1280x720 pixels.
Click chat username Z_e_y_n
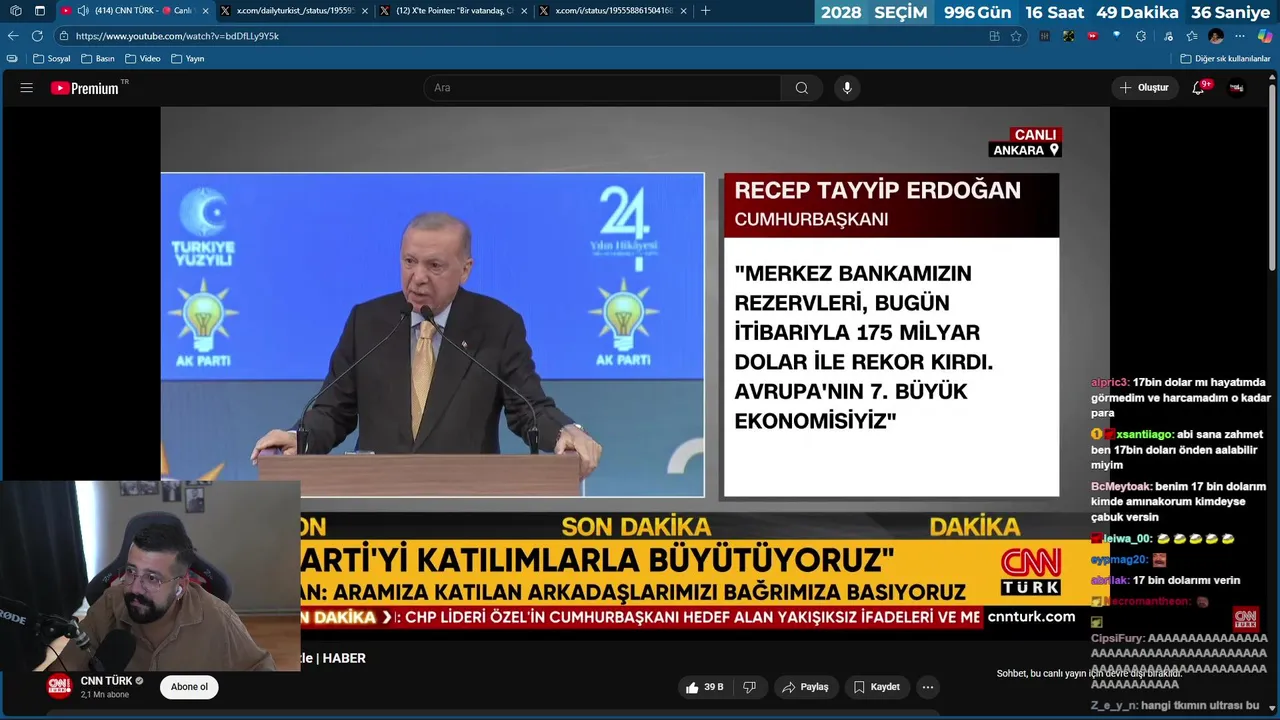tap(1114, 705)
